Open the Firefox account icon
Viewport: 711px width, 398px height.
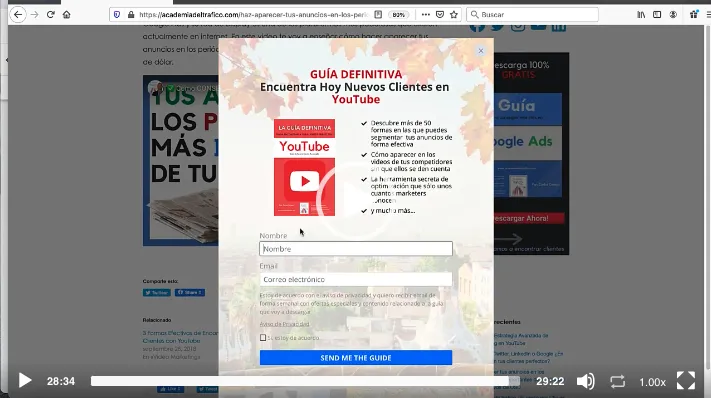(x=673, y=15)
